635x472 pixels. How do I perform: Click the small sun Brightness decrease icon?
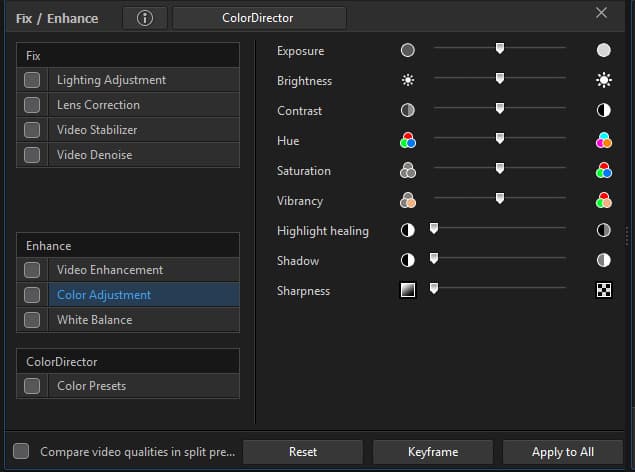point(407,80)
